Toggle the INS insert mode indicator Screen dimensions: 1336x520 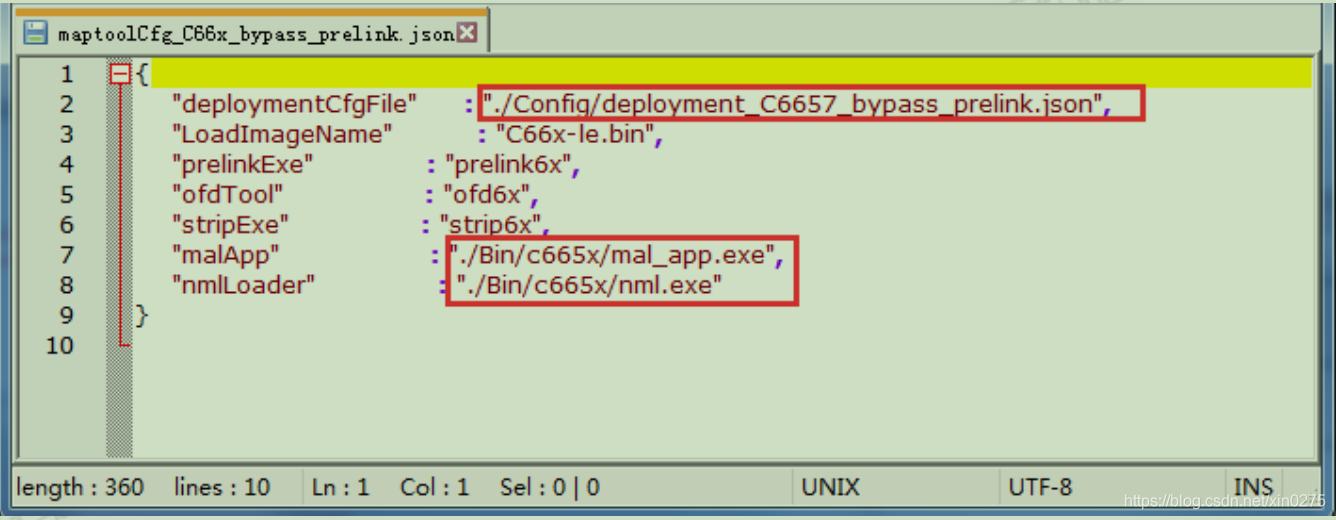1253,487
